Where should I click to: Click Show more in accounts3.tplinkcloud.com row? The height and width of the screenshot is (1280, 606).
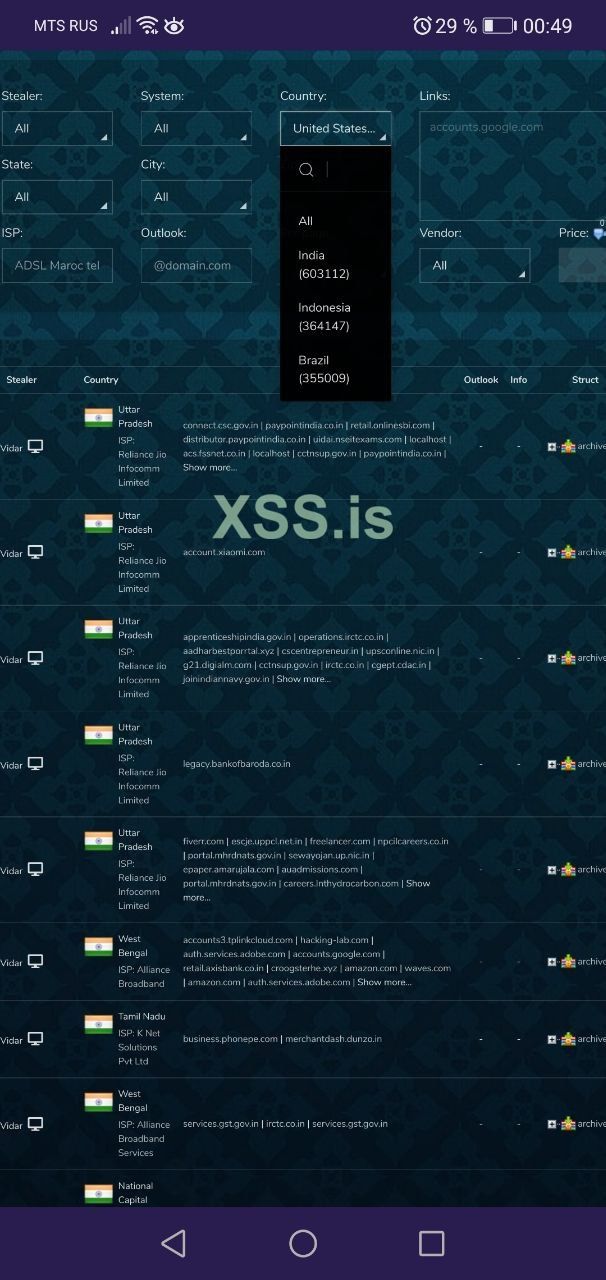[x=384, y=982]
